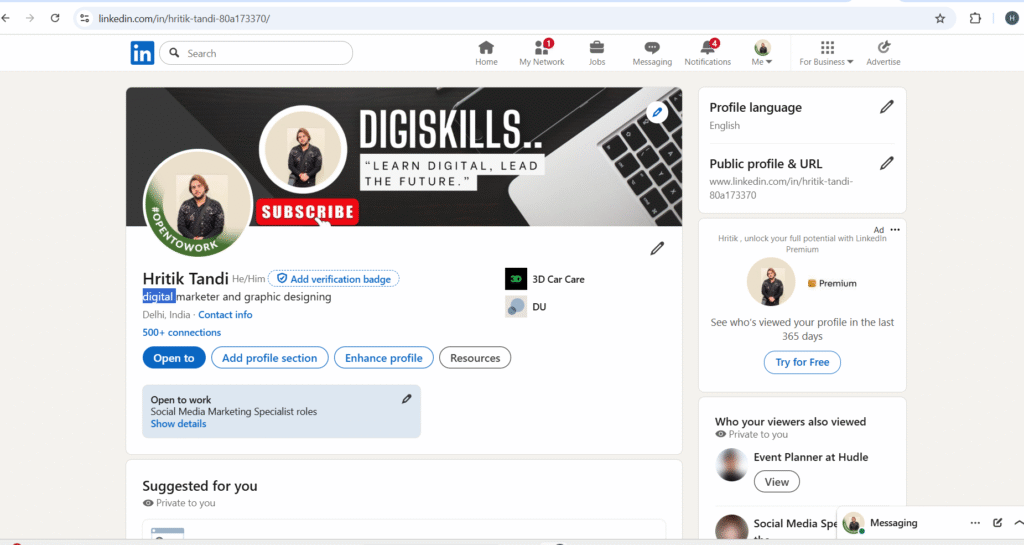
Task: Edit the cover banner pencil icon
Action: pyautogui.click(x=657, y=112)
